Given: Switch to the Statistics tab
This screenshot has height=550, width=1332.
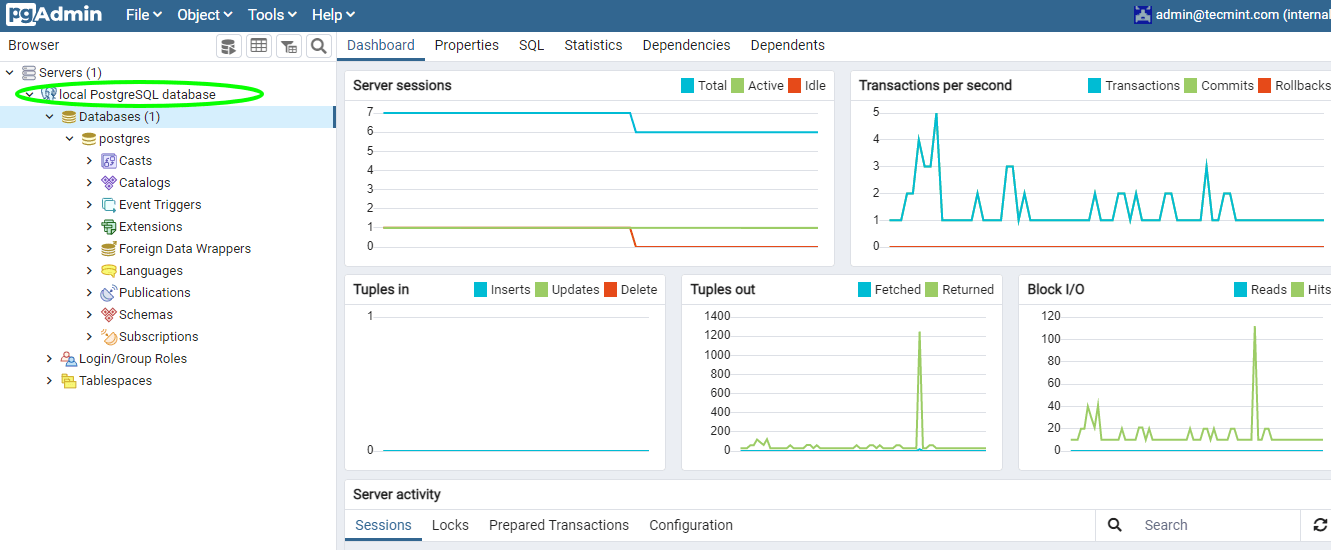Looking at the screenshot, I should 593,45.
